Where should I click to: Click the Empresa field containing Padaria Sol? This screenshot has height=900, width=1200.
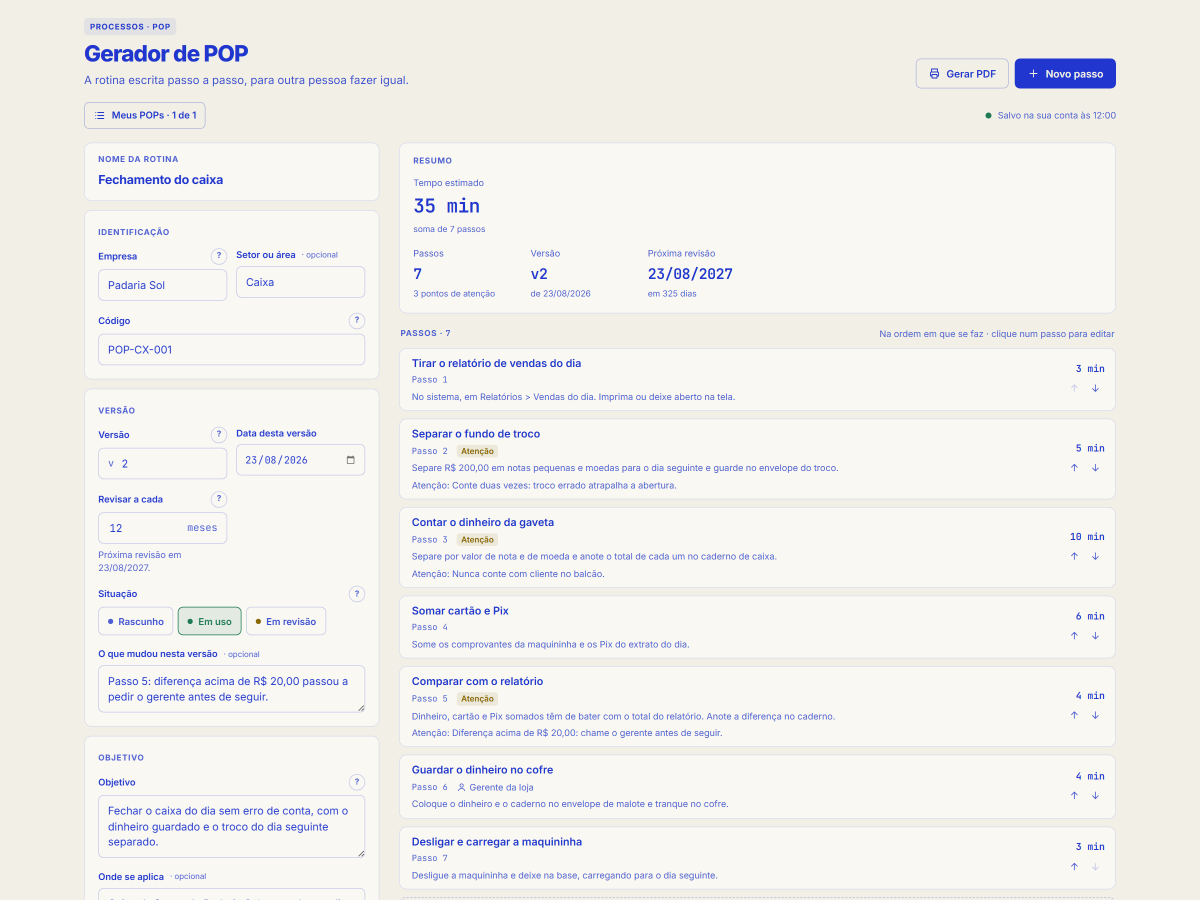(x=163, y=285)
